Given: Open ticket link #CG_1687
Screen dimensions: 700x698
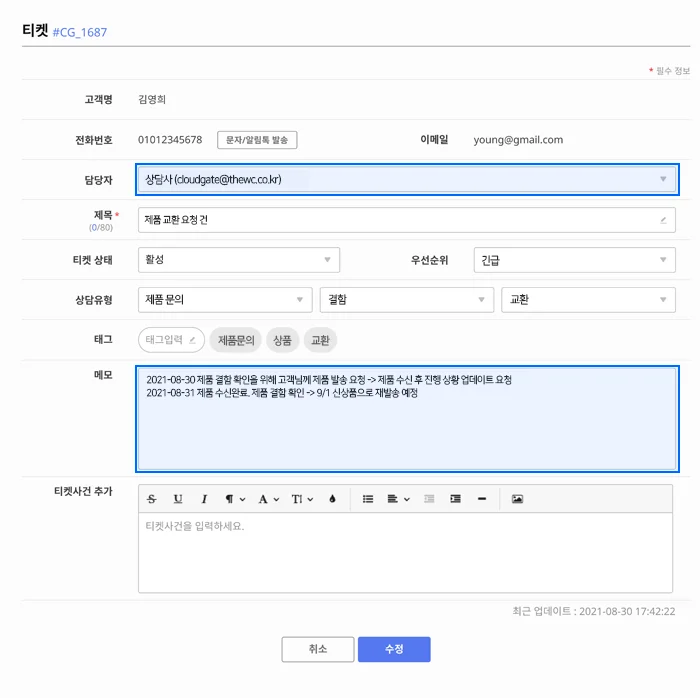Looking at the screenshot, I should (x=80, y=32).
